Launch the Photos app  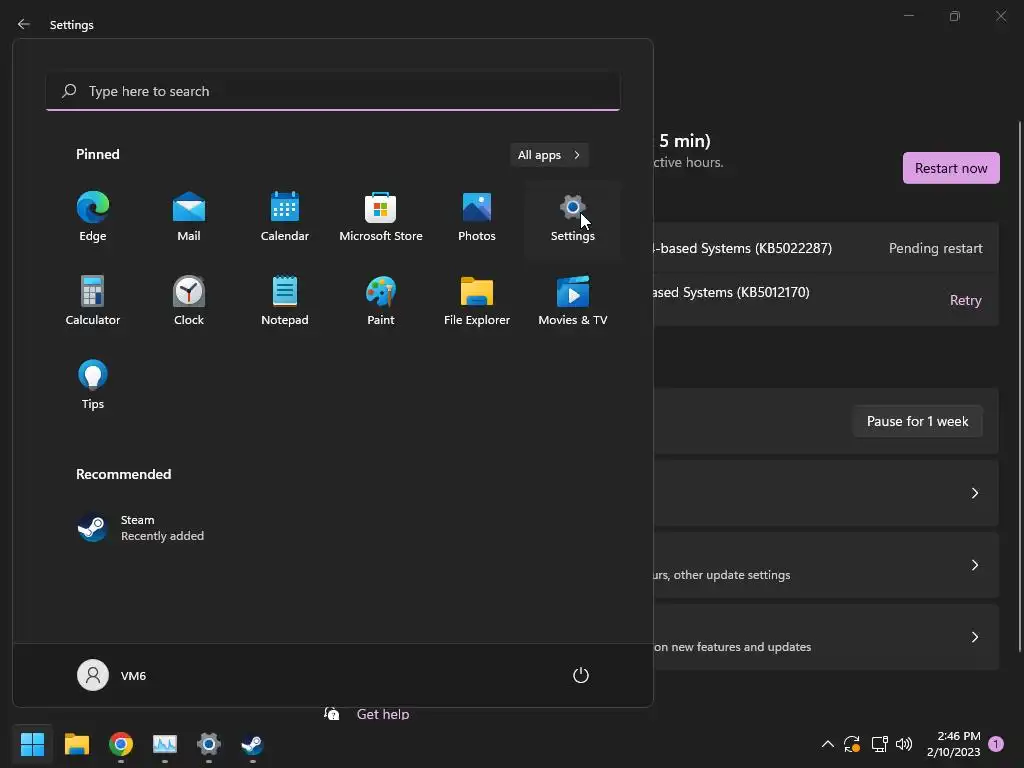click(477, 217)
